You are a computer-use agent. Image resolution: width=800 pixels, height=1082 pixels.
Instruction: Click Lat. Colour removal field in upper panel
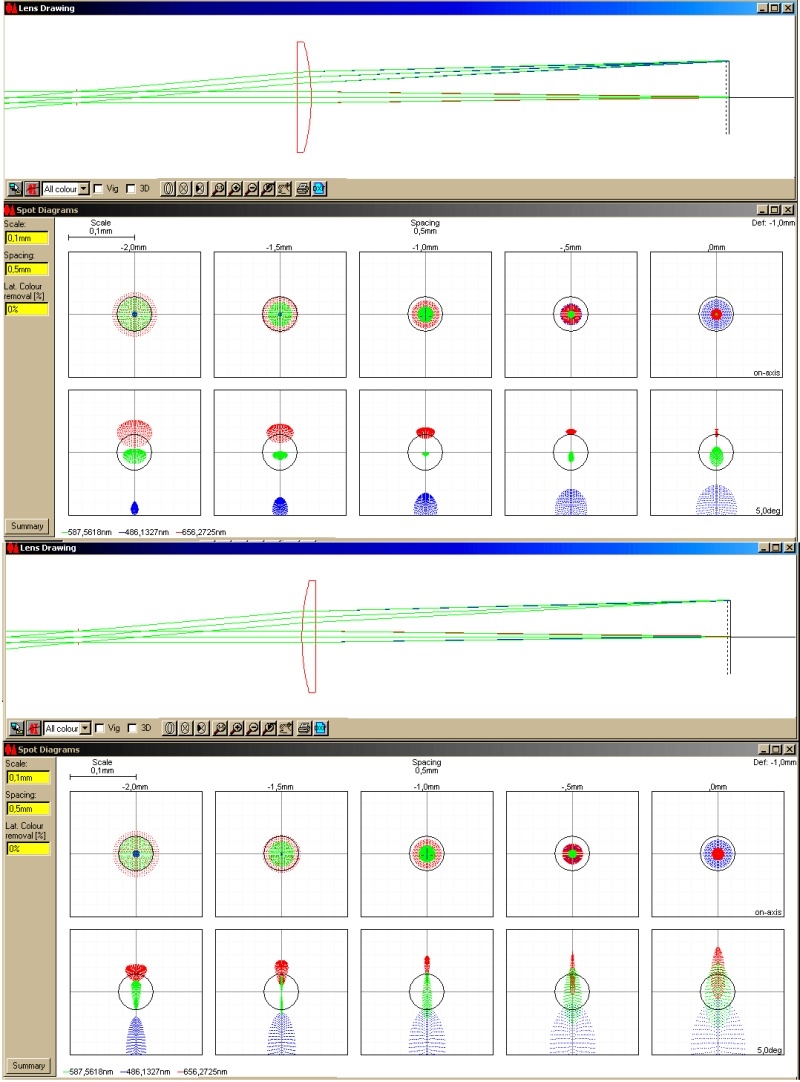[26, 309]
